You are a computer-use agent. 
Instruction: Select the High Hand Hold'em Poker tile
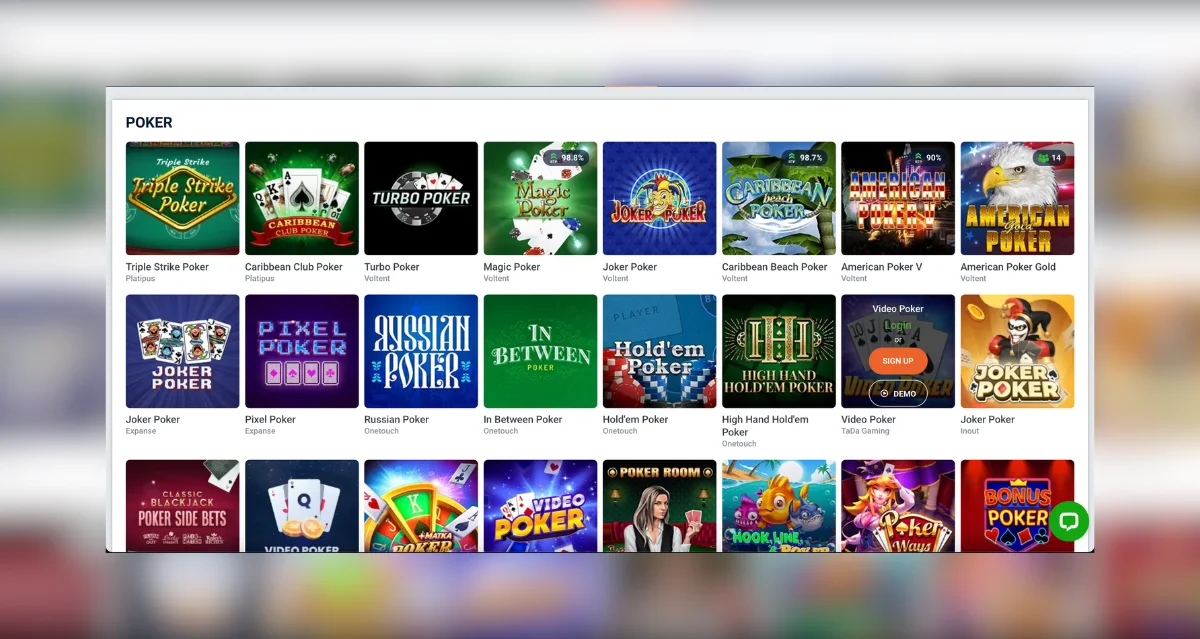pyautogui.click(x=778, y=351)
